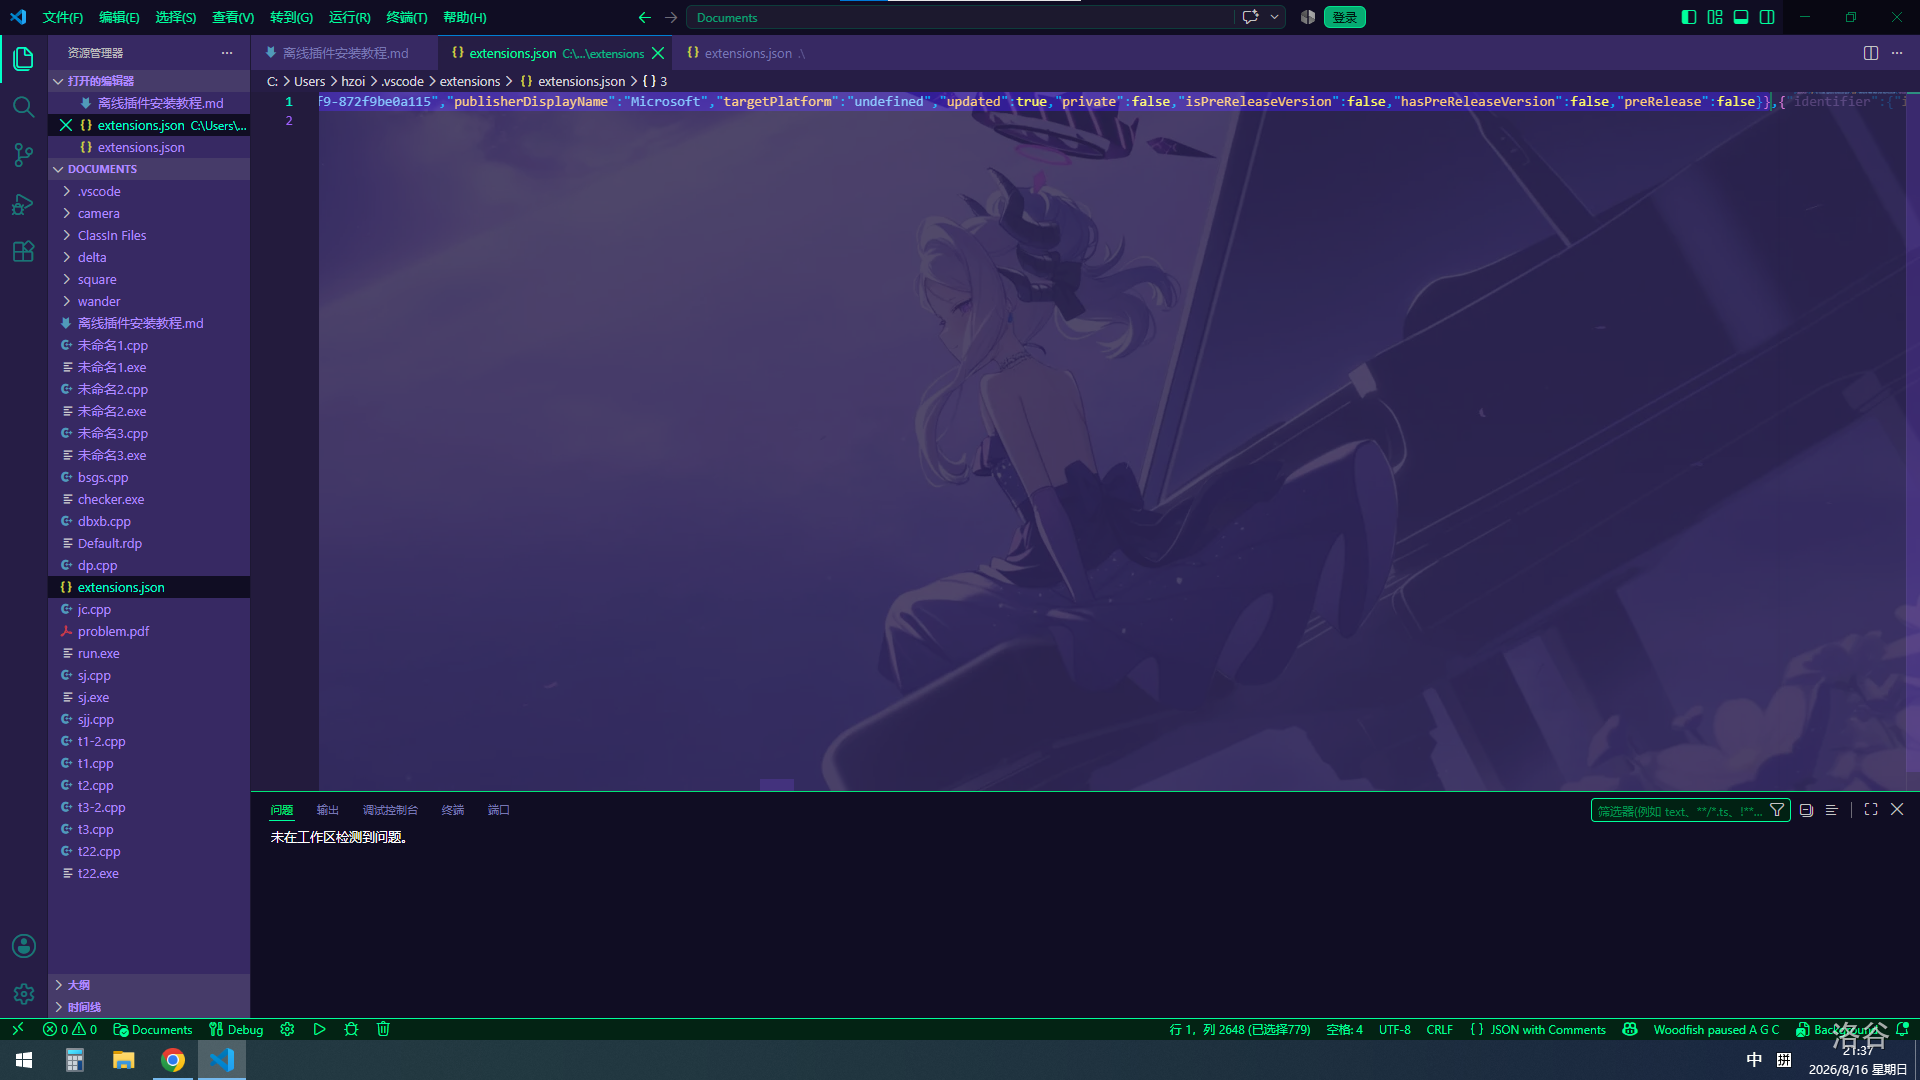The height and width of the screenshot is (1080, 1920).
Task: Click the Documents folder in status bar
Action: (153, 1029)
